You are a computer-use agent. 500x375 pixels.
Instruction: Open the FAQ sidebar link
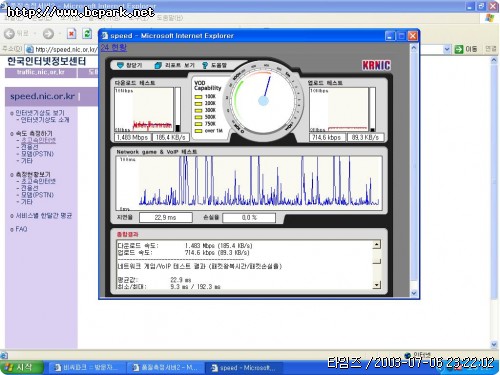point(21,229)
